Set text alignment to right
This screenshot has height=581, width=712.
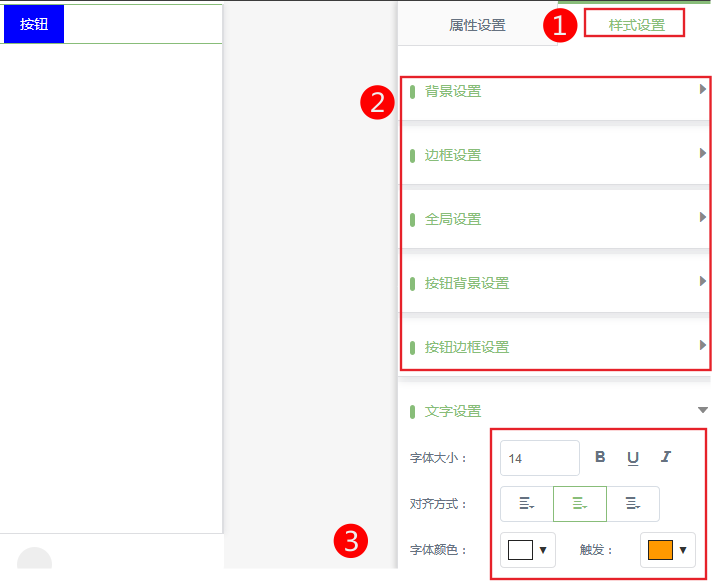tap(633, 504)
